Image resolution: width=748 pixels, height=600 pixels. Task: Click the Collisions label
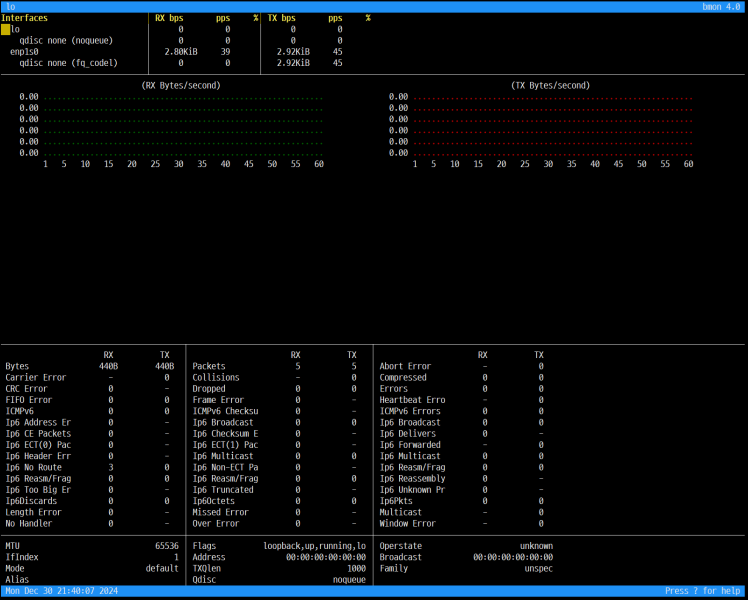pos(216,377)
